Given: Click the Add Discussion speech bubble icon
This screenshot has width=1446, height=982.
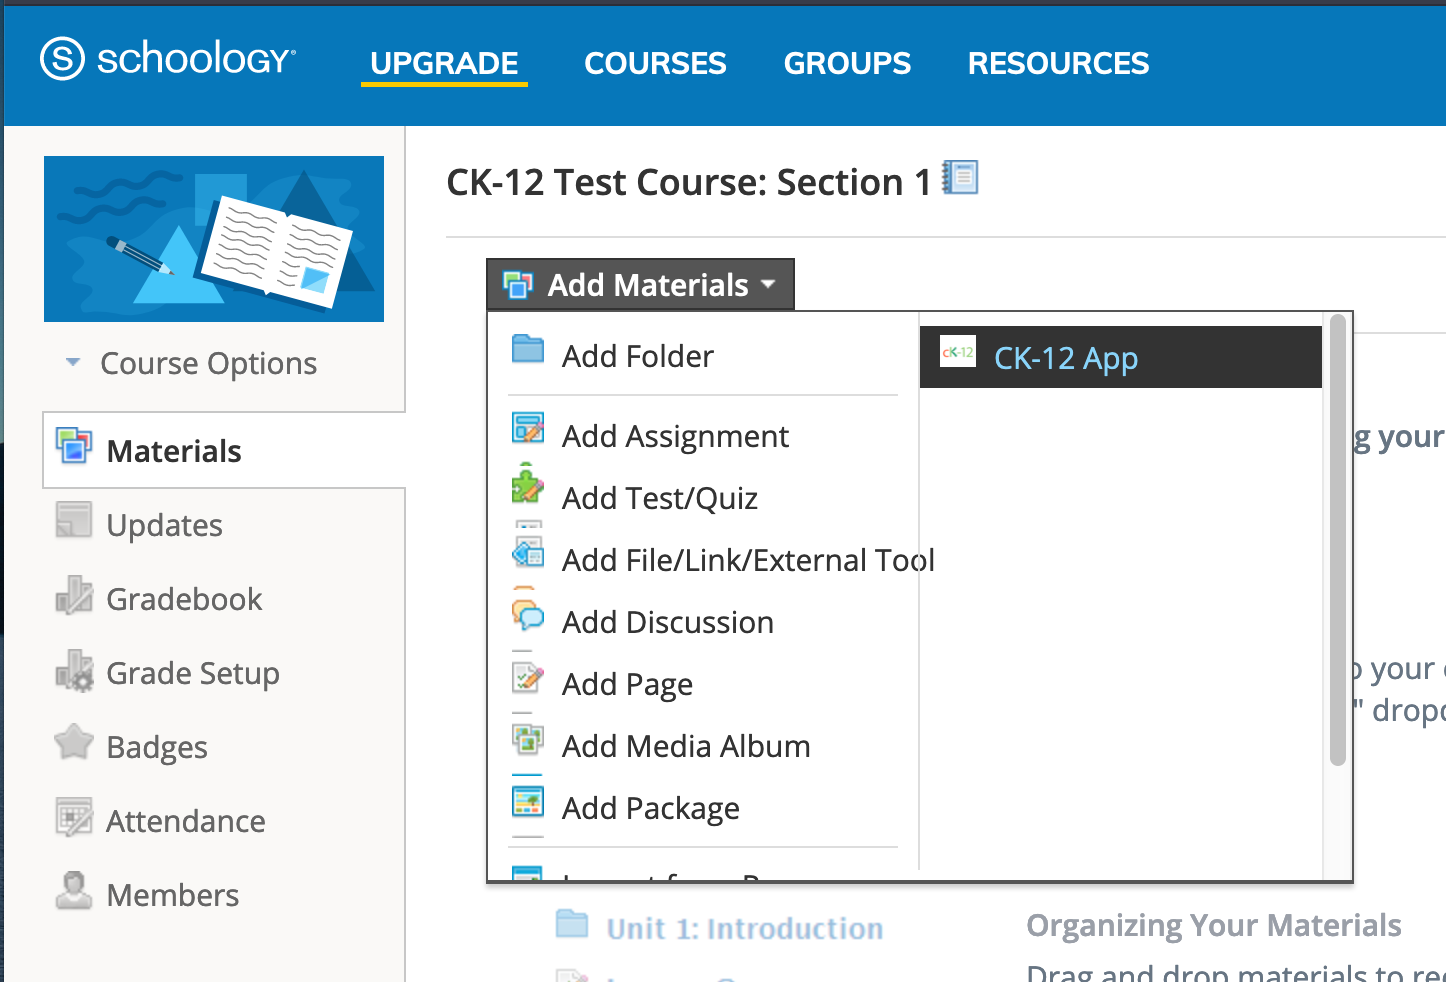Looking at the screenshot, I should 528,613.
